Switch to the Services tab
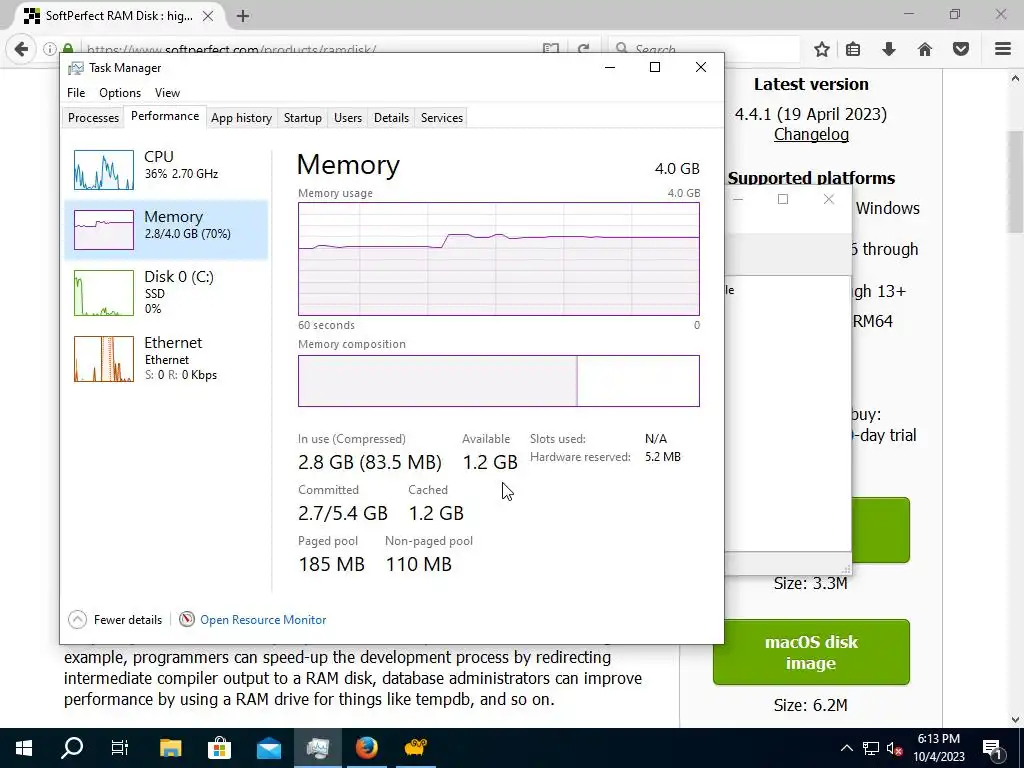Screen dimensions: 1024x768 [441, 118]
